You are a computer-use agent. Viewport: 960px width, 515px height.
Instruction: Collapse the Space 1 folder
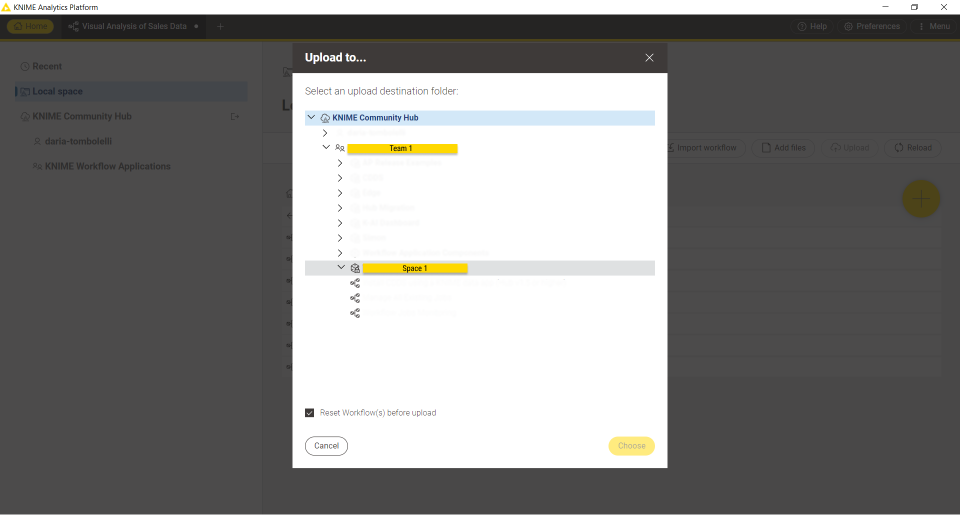341,268
